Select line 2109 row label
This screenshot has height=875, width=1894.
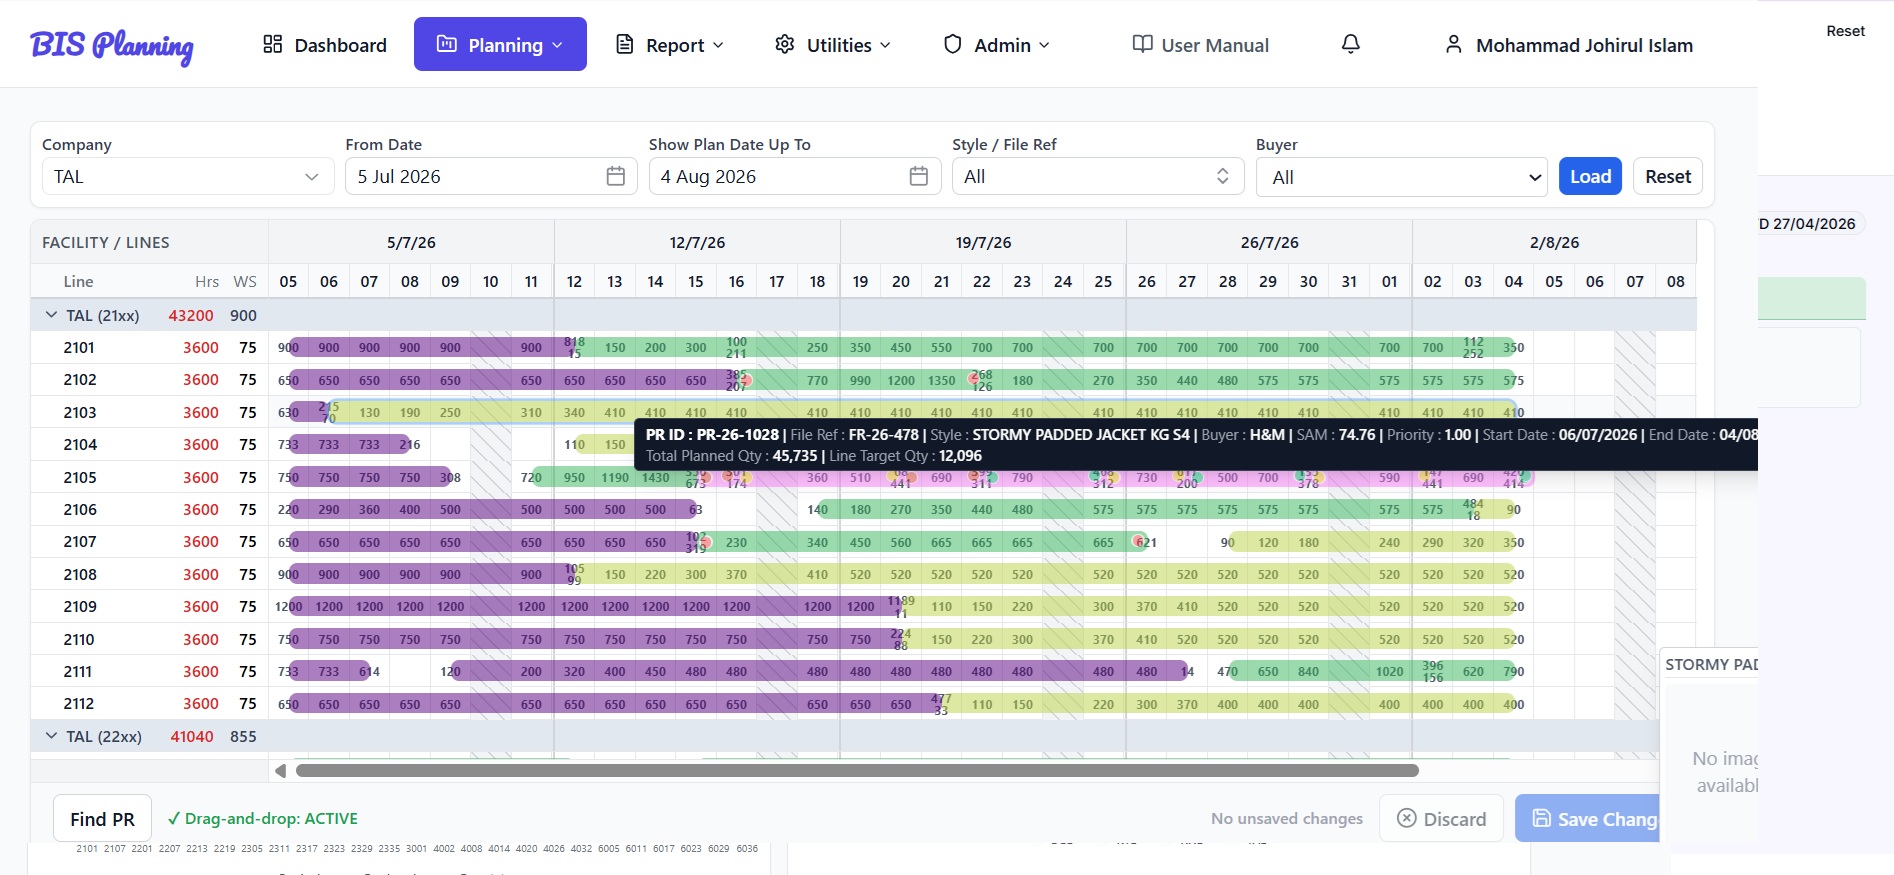tap(80, 606)
